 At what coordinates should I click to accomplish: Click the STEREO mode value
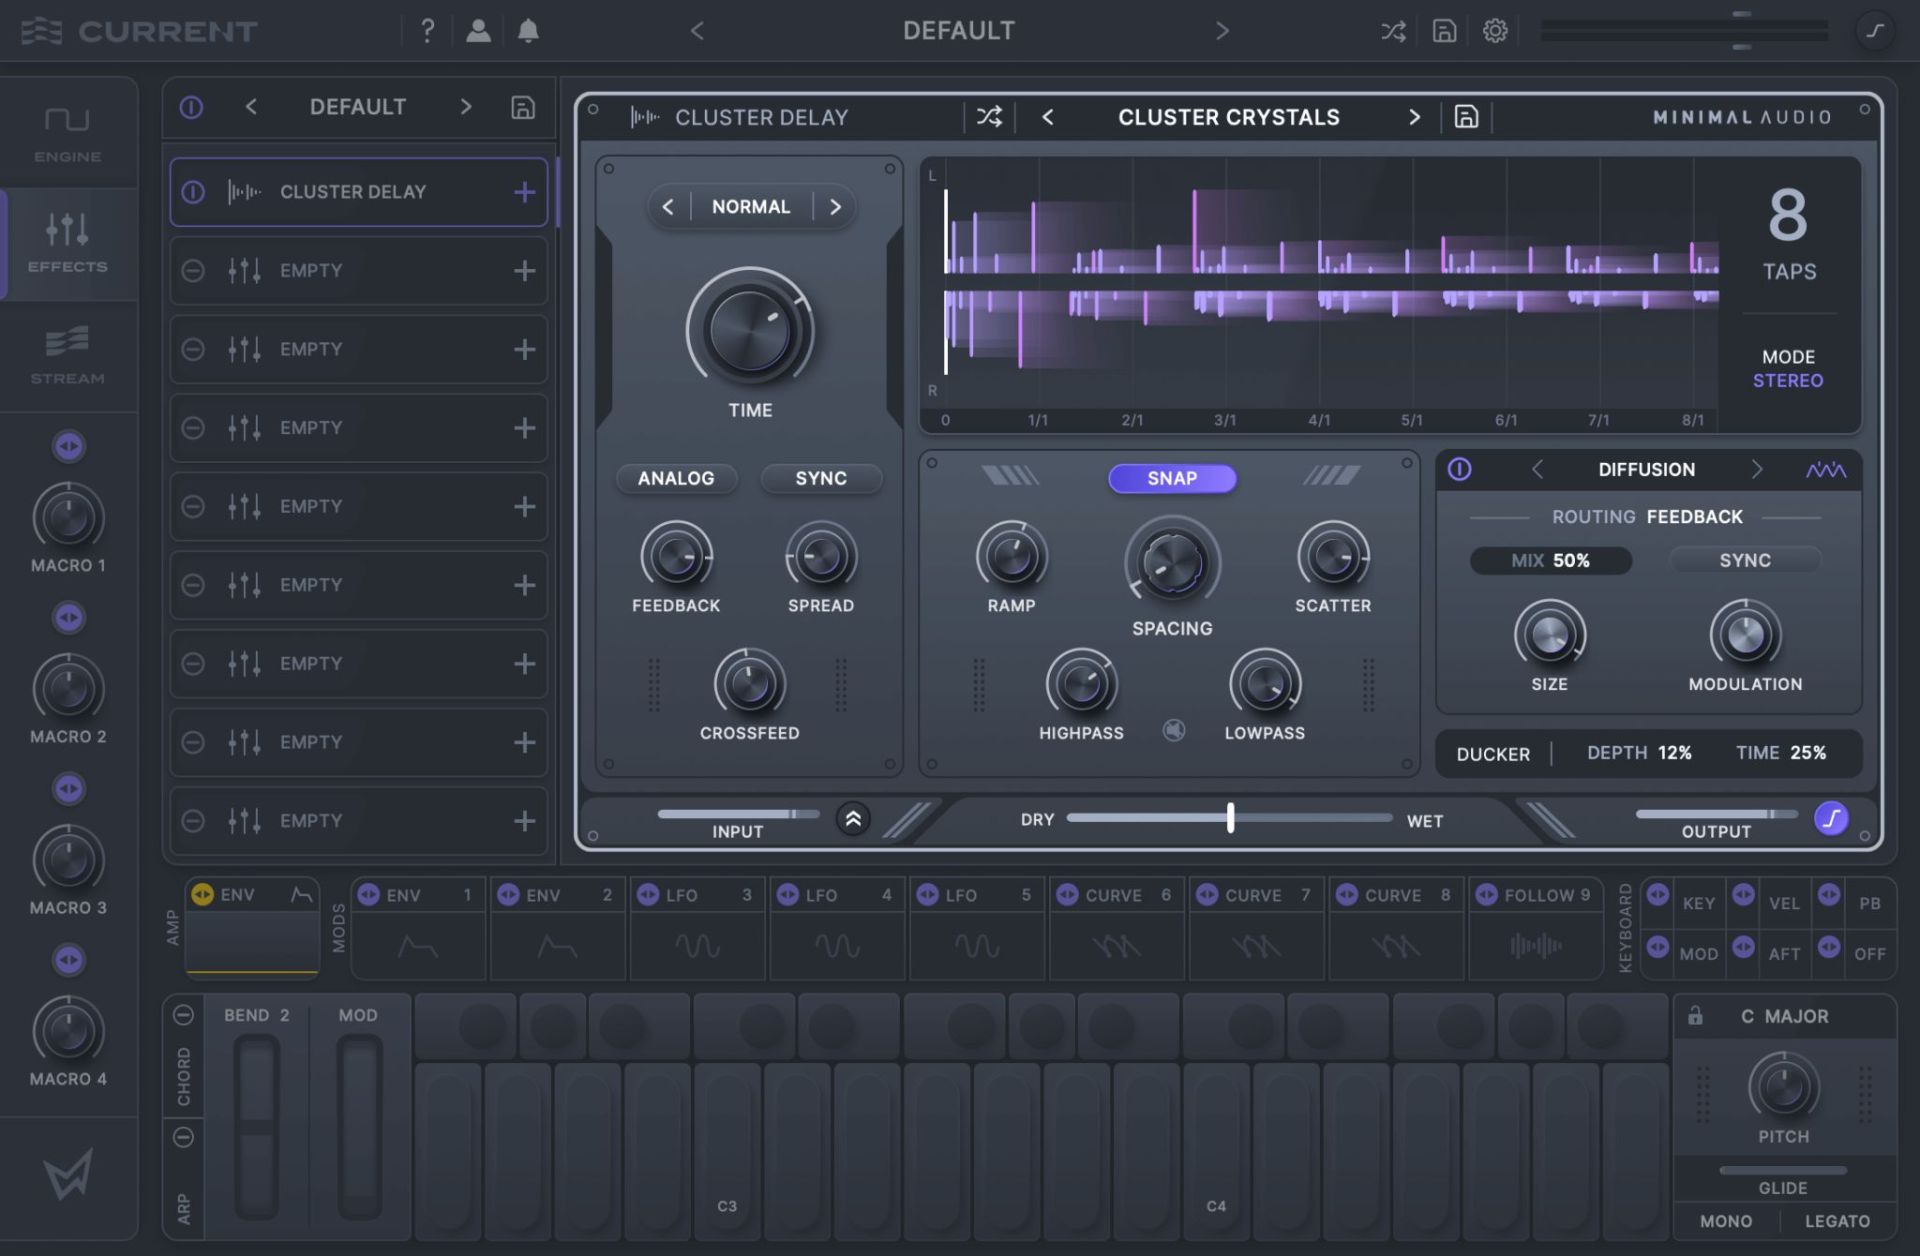(x=1788, y=381)
